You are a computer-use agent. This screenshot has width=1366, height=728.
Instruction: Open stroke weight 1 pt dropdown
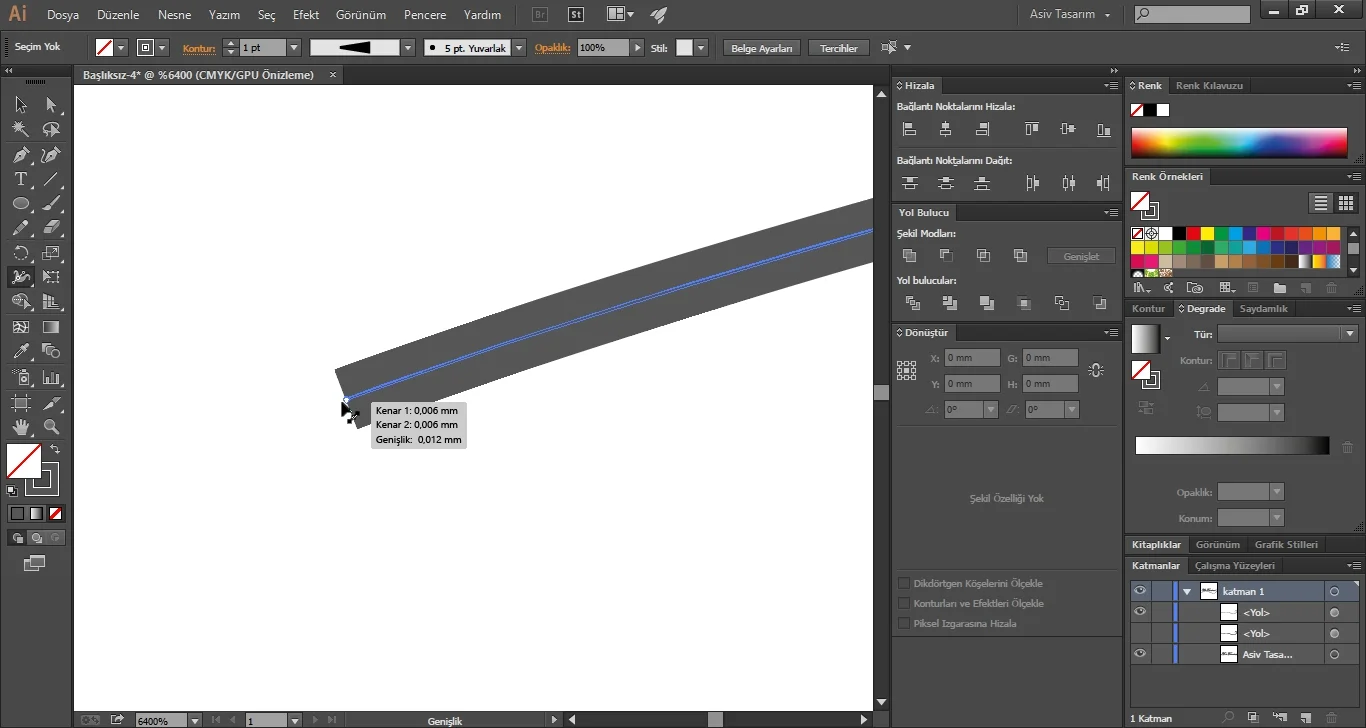294,48
